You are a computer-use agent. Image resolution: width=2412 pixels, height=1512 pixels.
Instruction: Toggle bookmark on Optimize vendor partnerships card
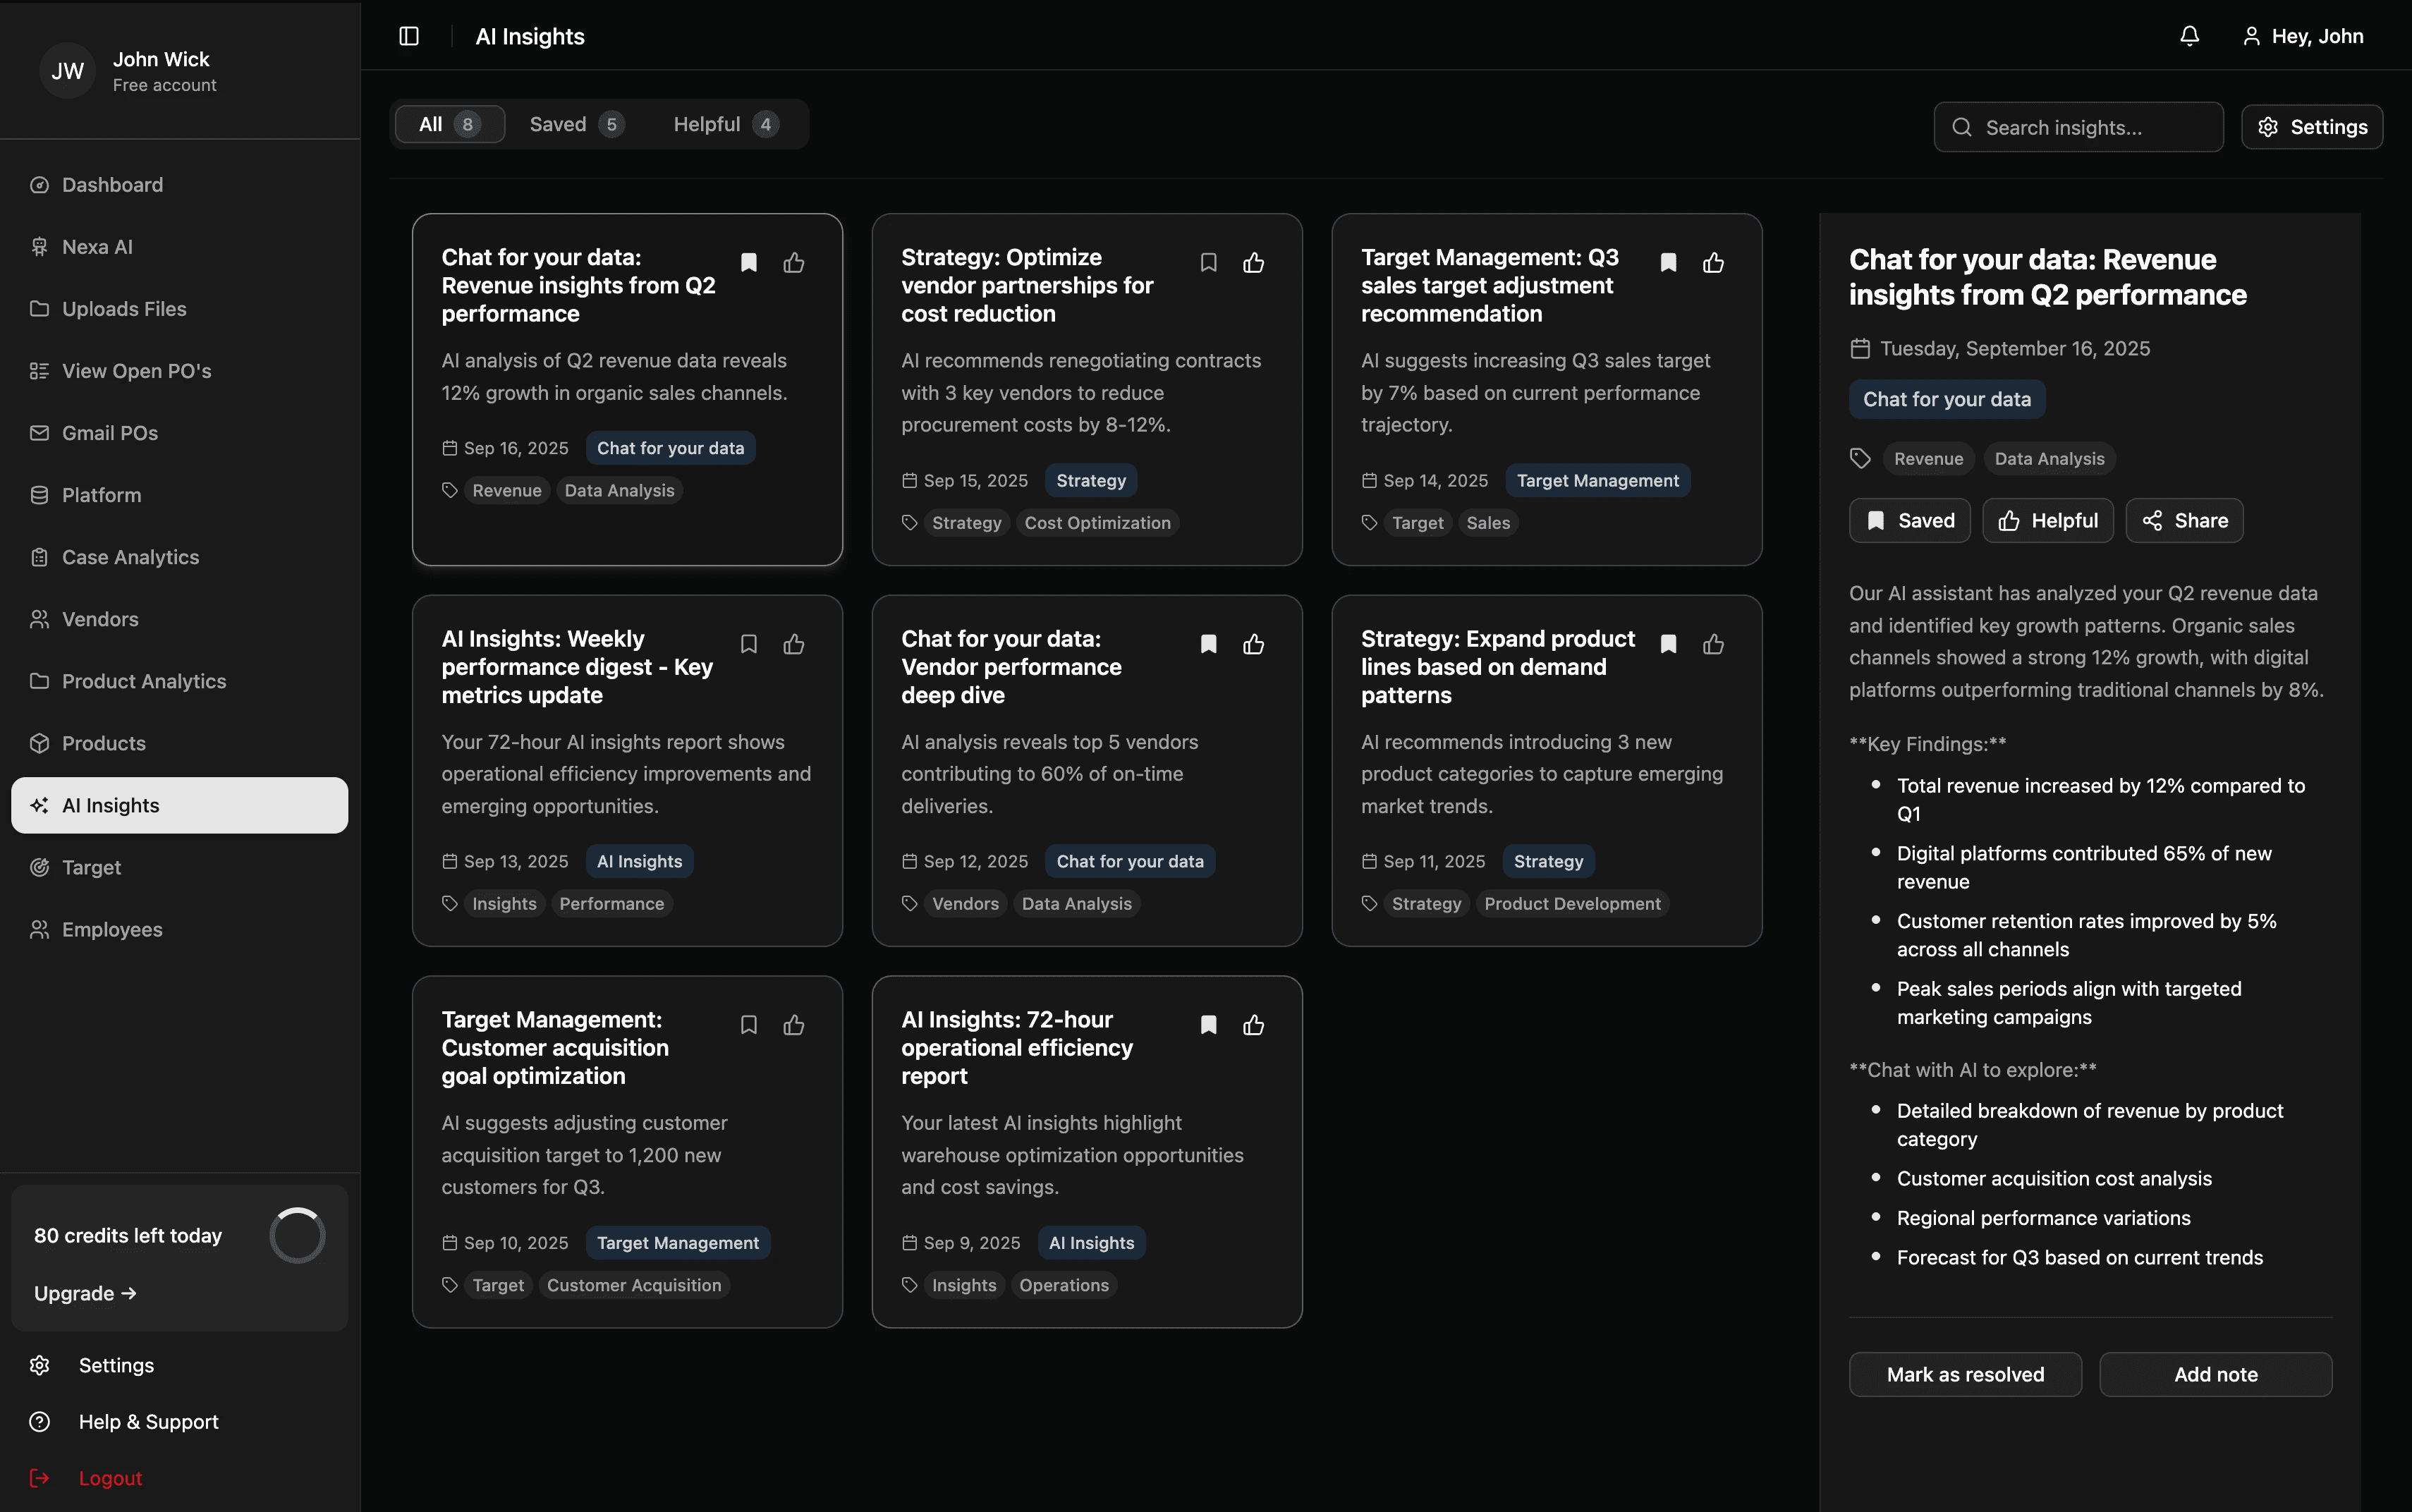point(1208,263)
